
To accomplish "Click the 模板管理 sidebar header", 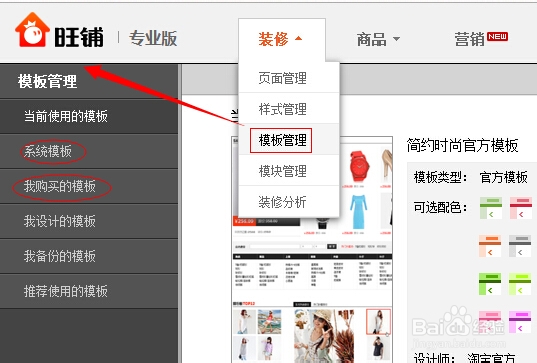I will pos(48,82).
